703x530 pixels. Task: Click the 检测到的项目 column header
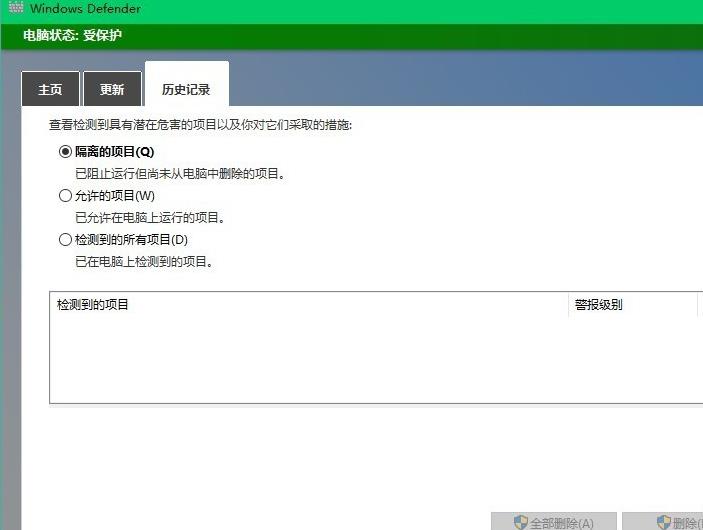[x=309, y=305]
